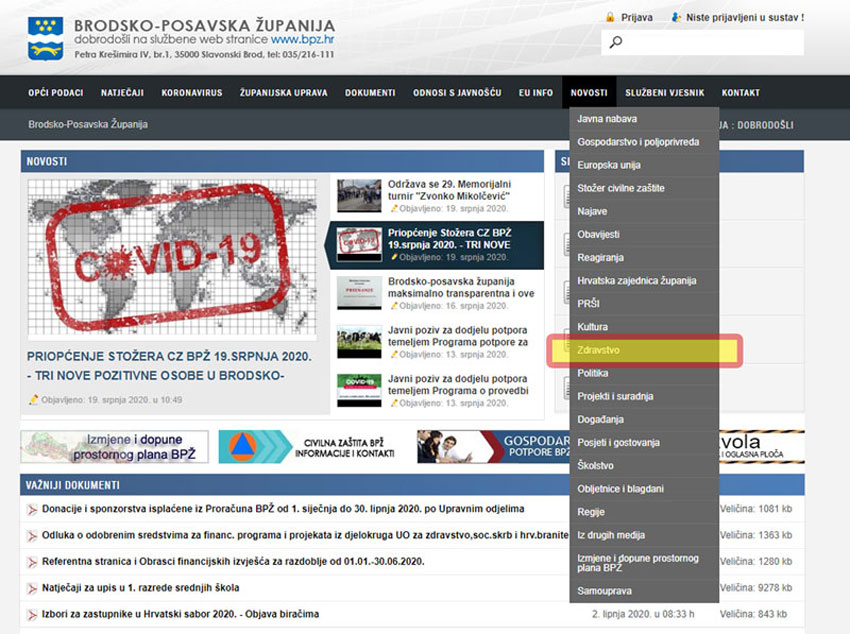Expand the Odnosi s javnošću menu
Viewport: 850px width, 634px height.
point(456,93)
